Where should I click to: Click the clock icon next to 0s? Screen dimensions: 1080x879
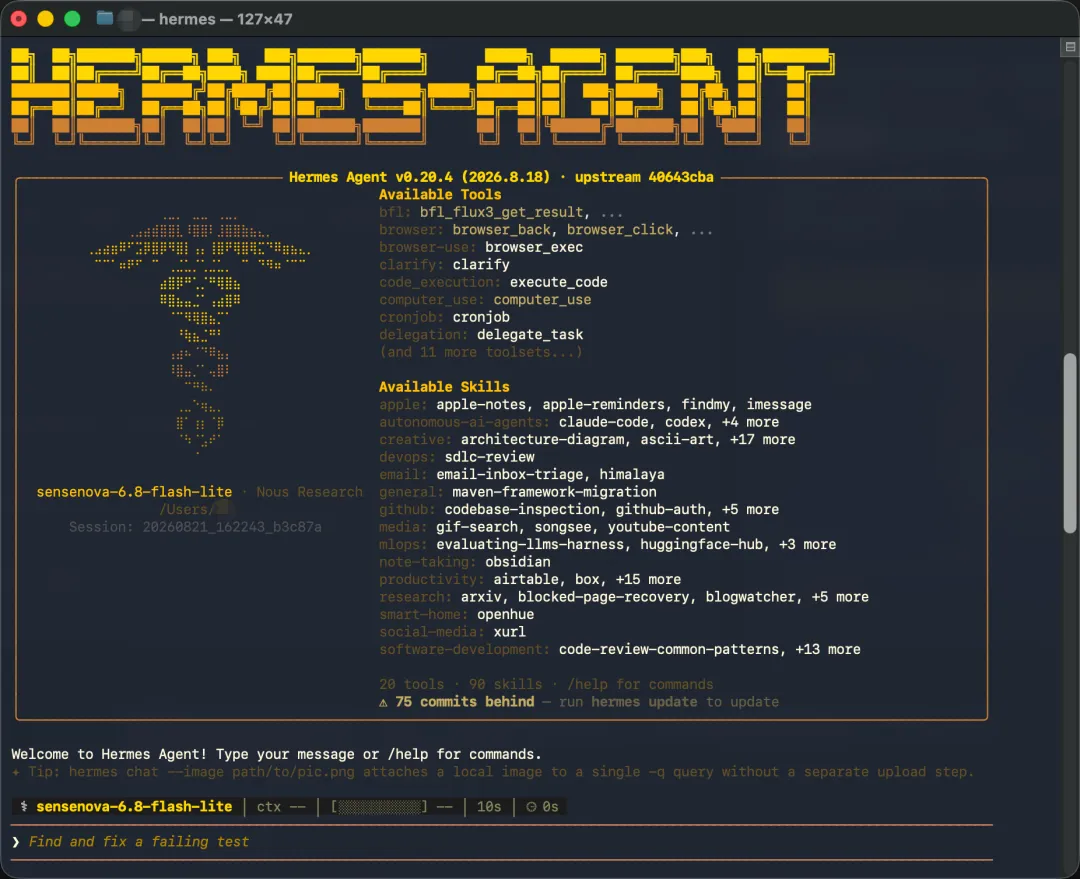pyautogui.click(x=531, y=806)
